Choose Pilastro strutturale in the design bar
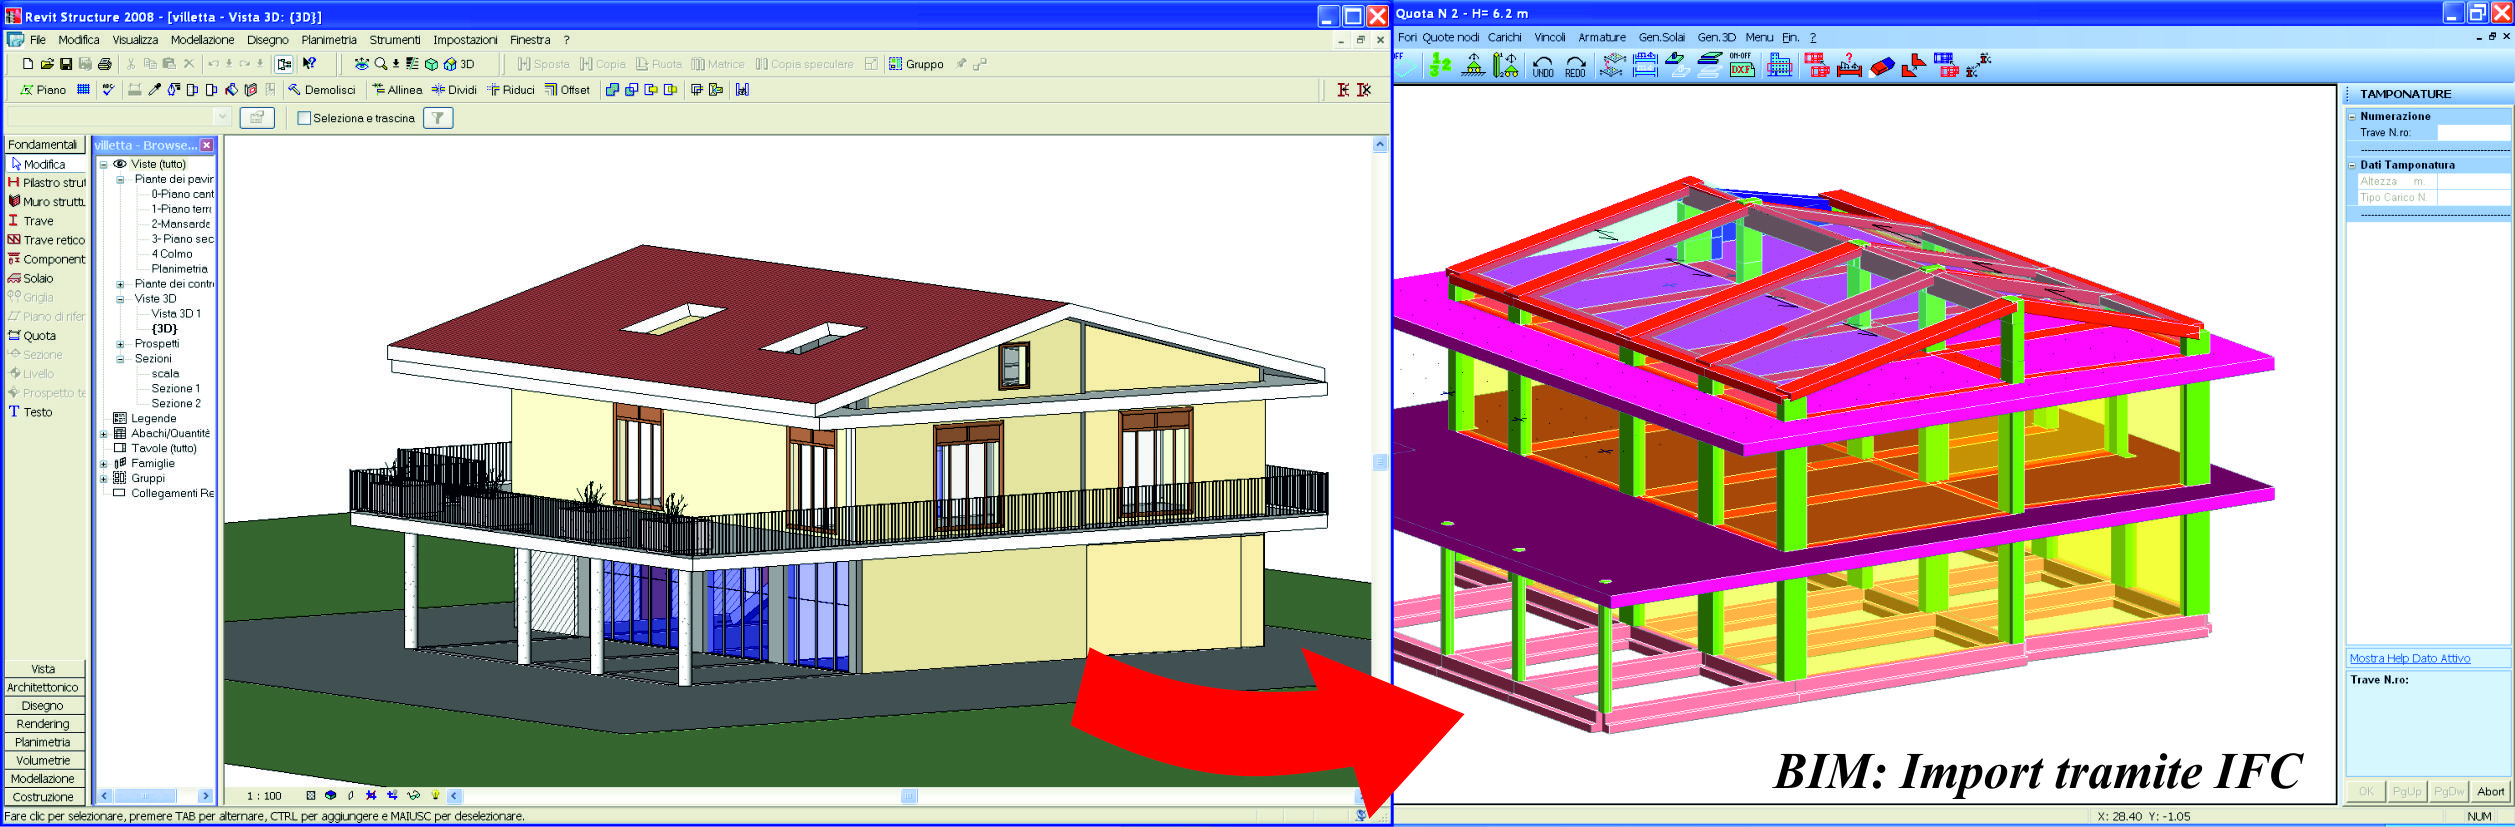This screenshot has height=827, width=2515. 46,183
